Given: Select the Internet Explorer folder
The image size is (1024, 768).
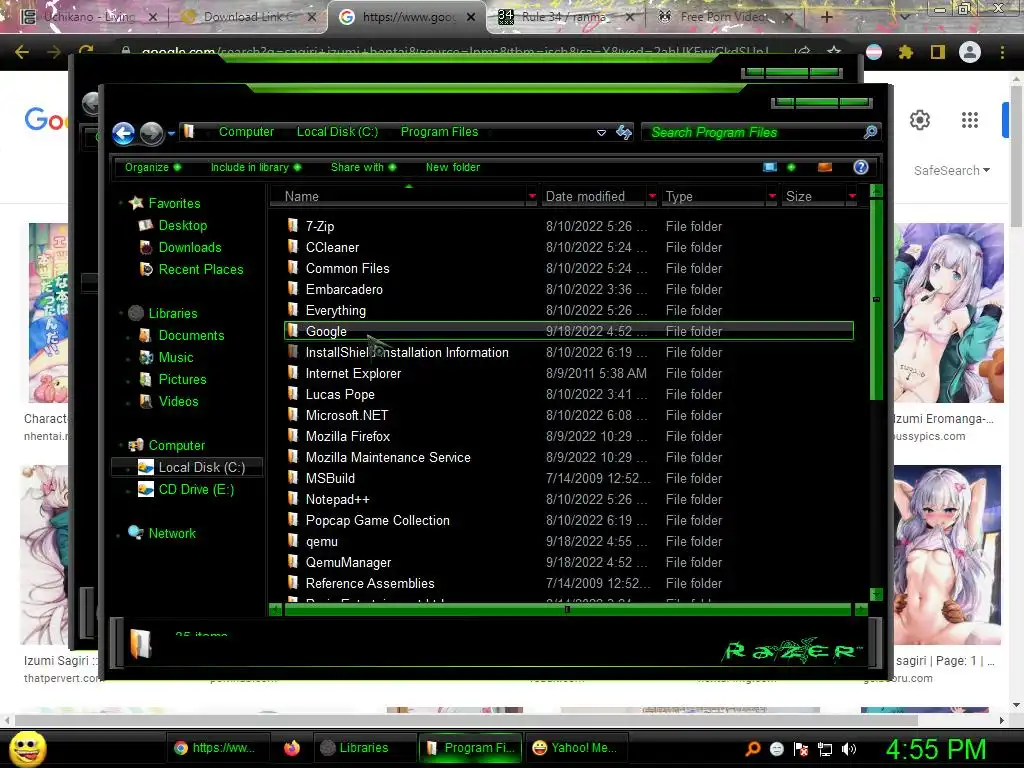Looking at the screenshot, I should click(x=353, y=374).
